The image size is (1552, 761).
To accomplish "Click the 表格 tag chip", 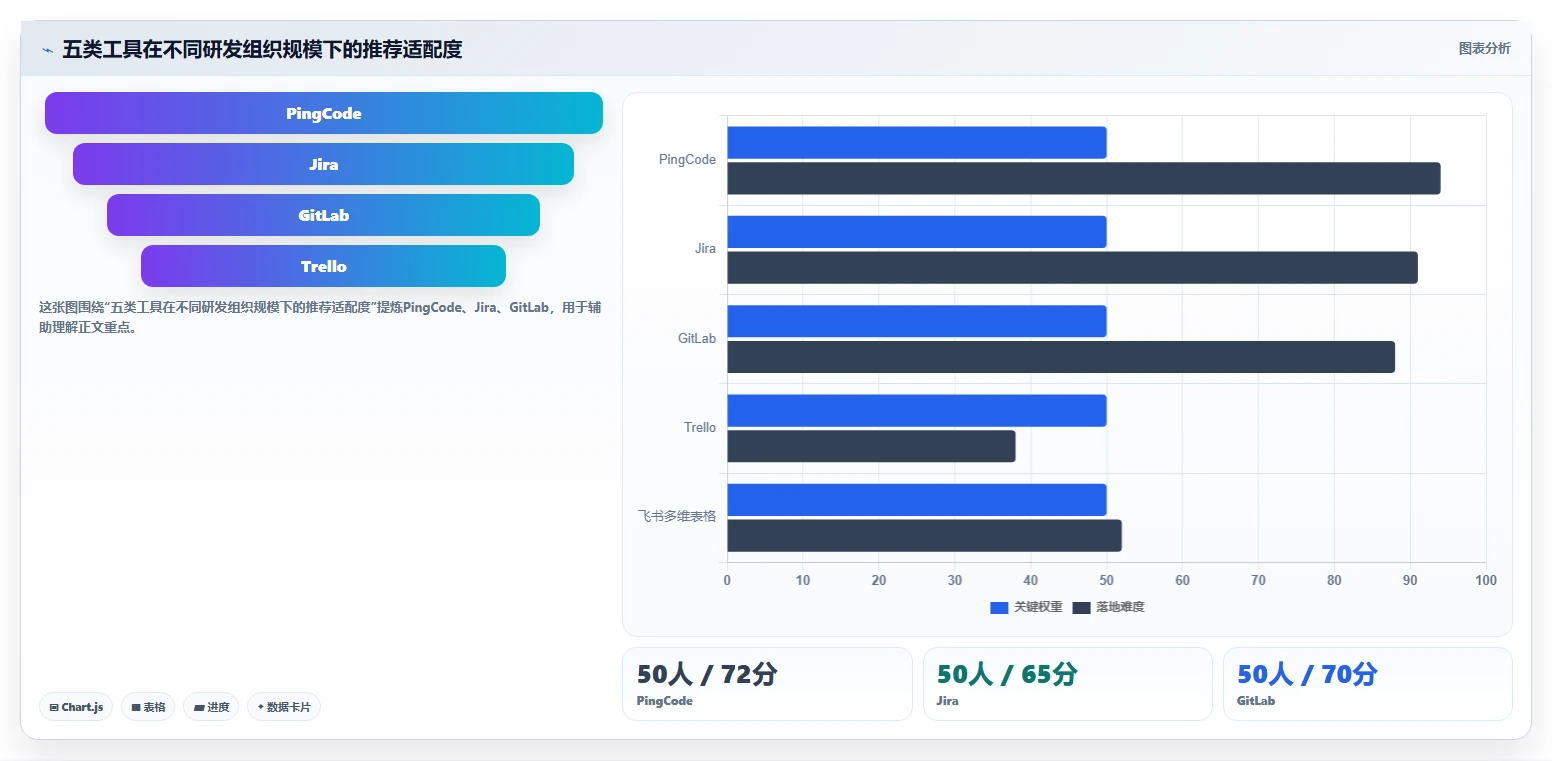I will coord(148,707).
